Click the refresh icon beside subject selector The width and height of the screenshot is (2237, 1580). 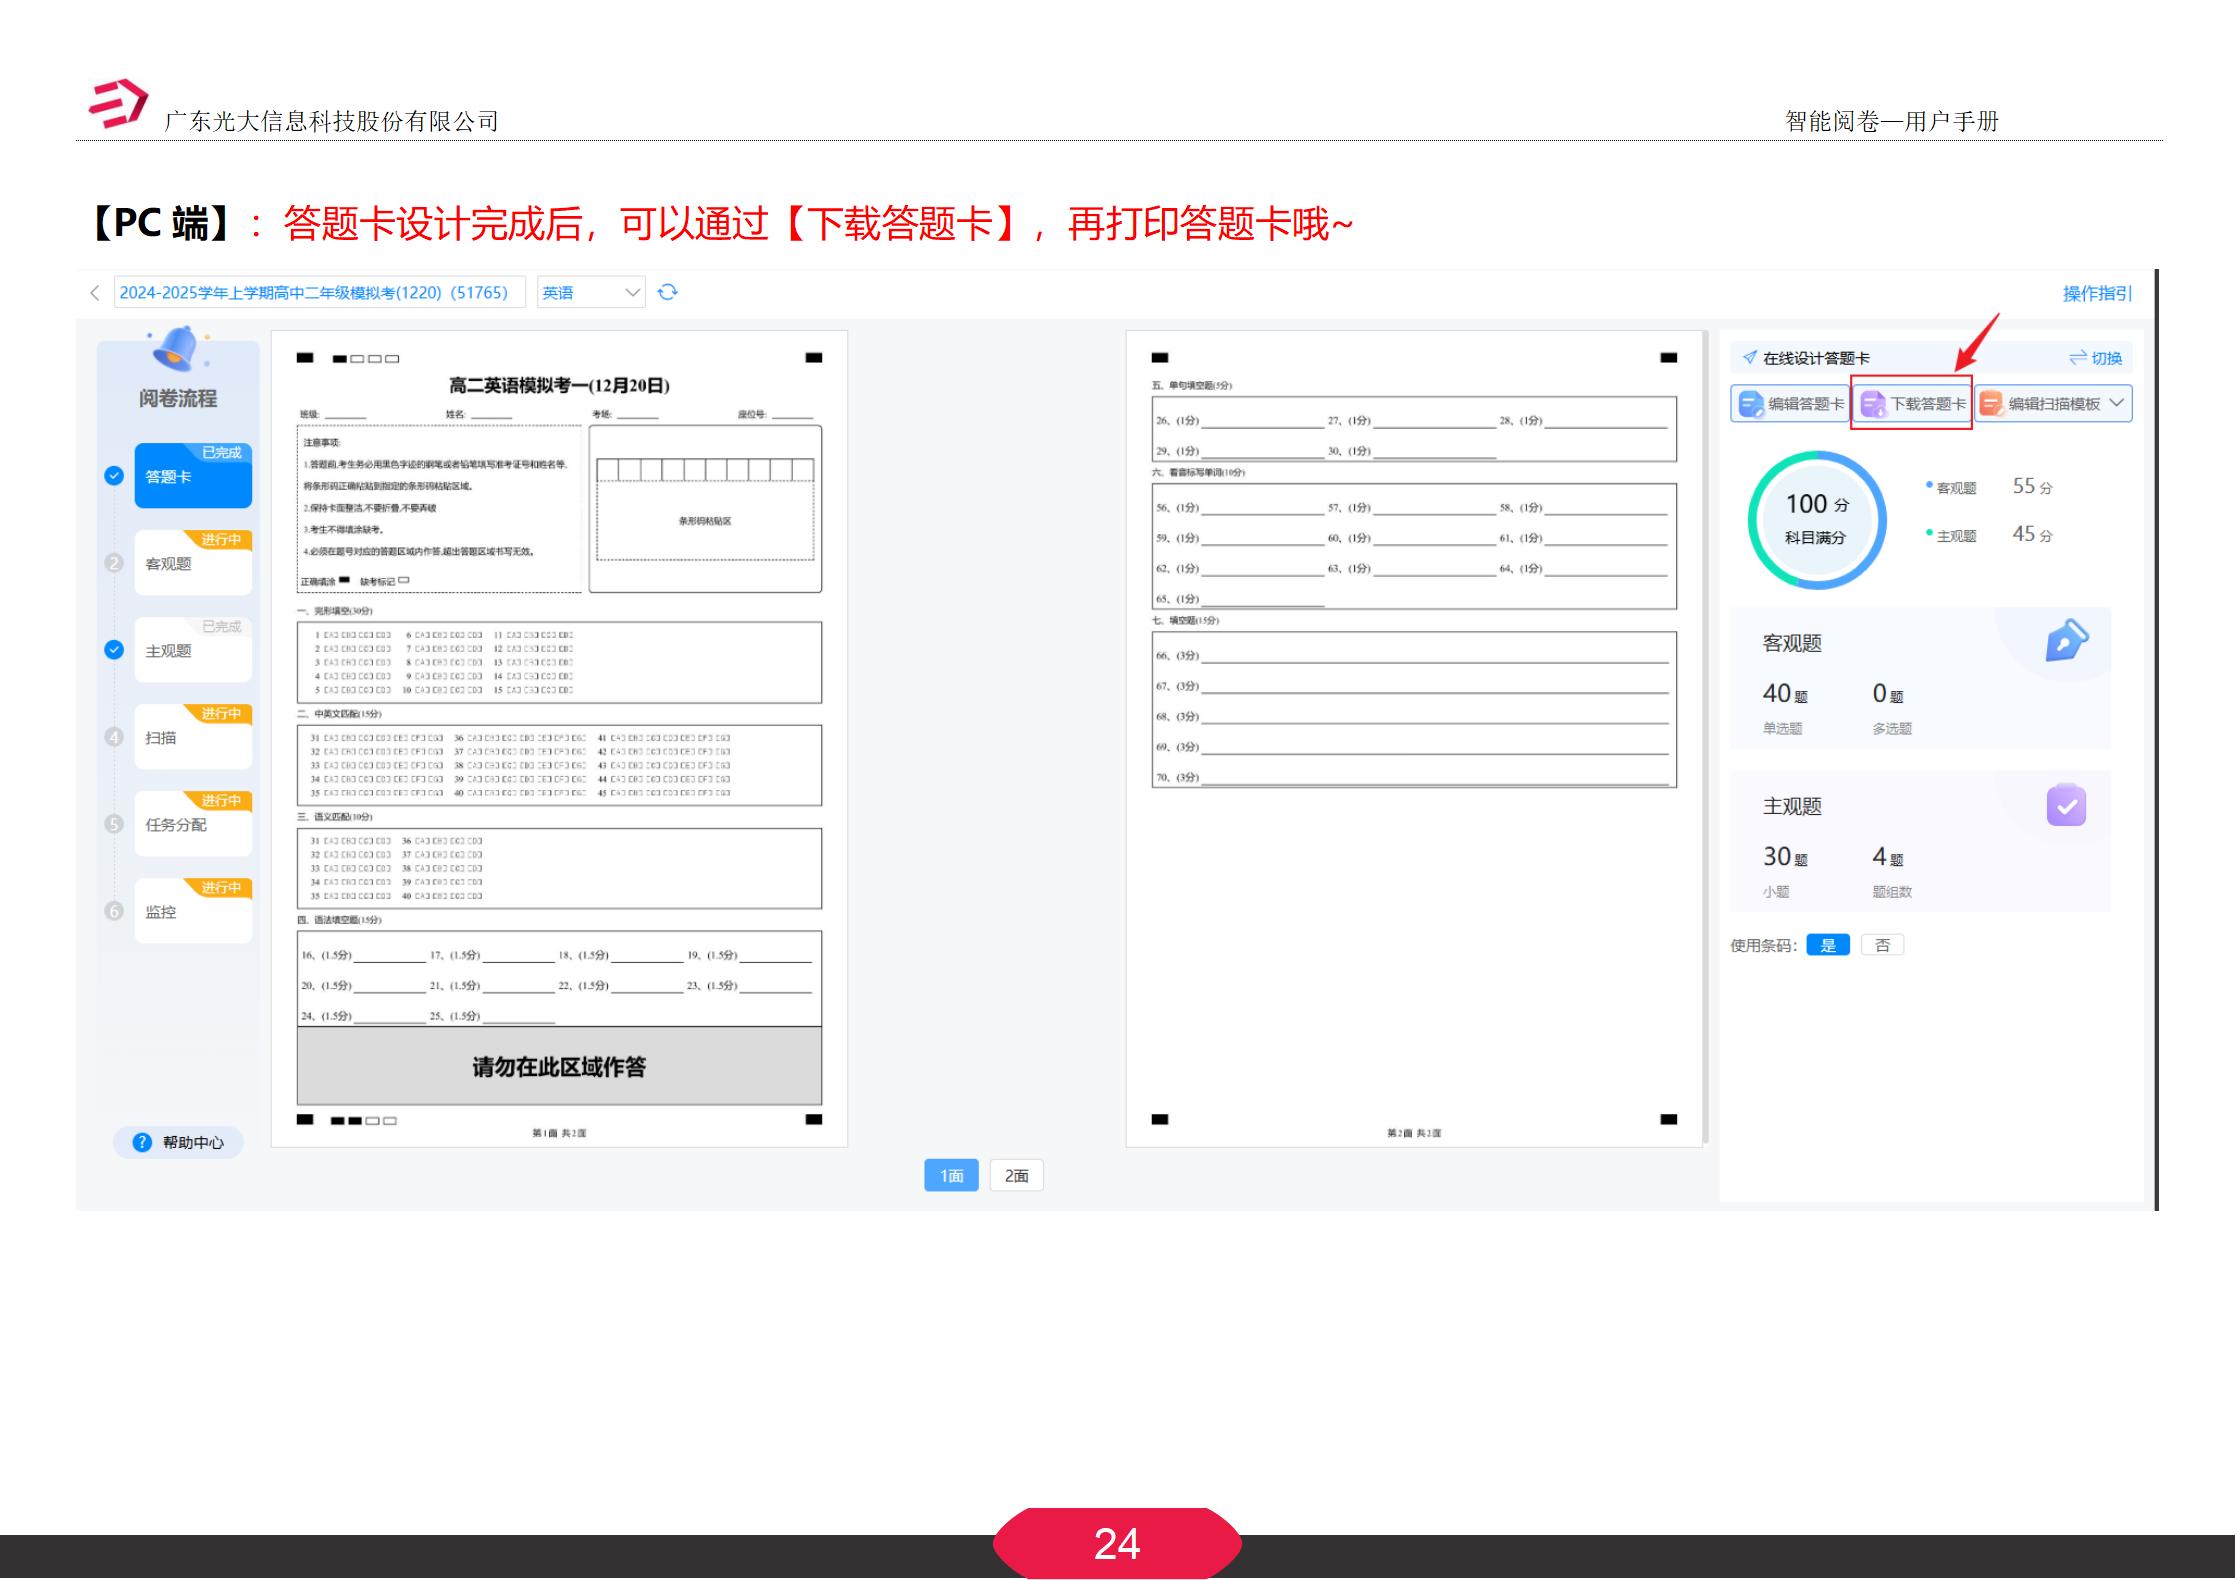tap(668, 292)
